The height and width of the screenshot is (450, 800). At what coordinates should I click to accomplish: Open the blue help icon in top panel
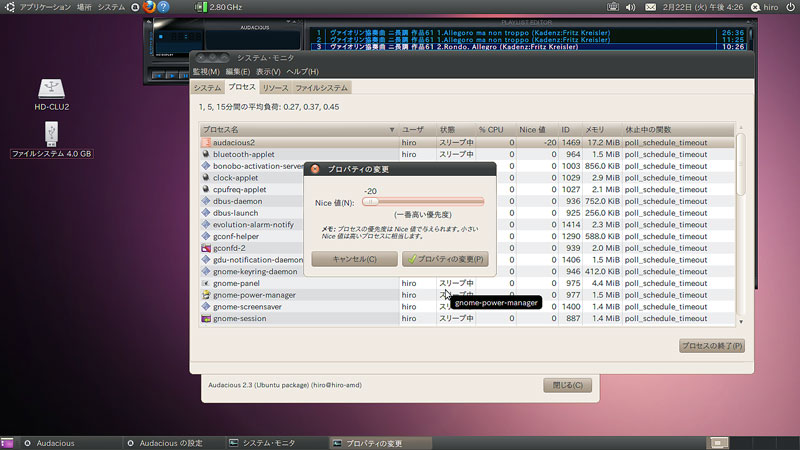pos(164,7)
